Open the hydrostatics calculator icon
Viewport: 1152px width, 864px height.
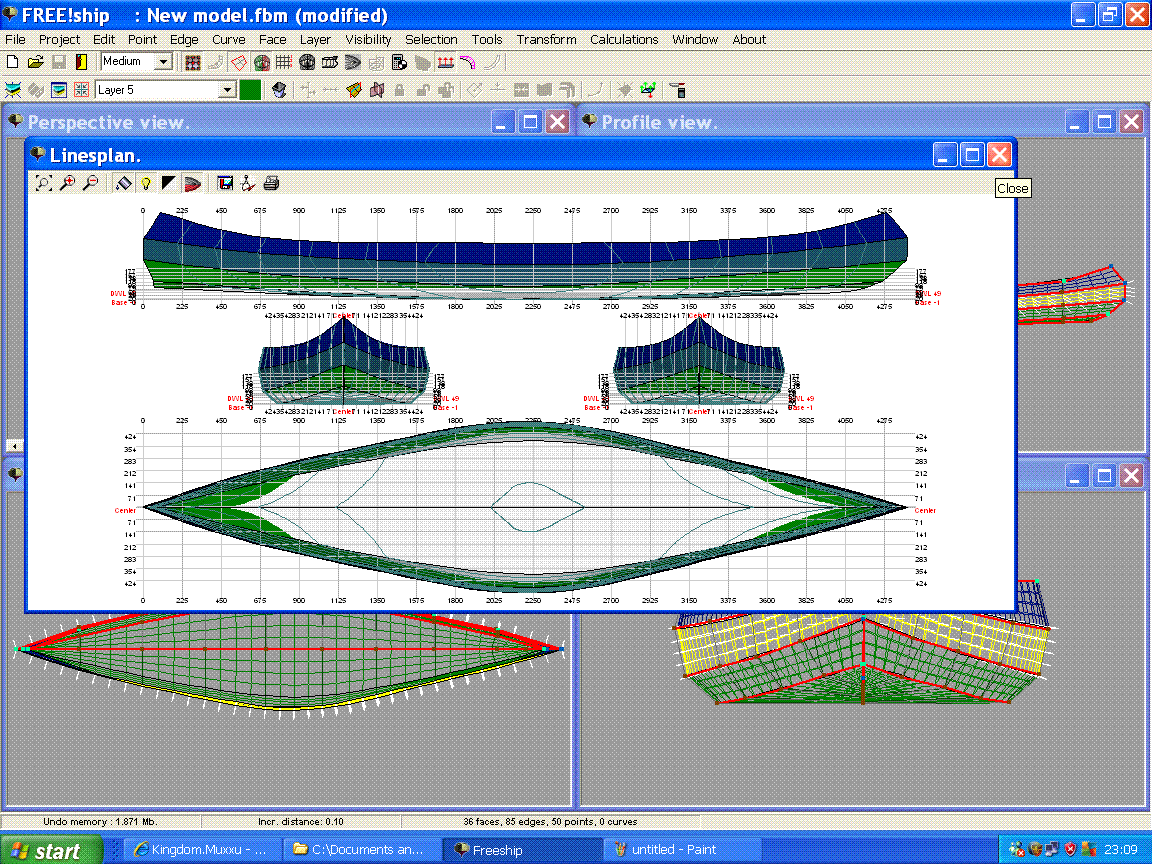(399, 62)
